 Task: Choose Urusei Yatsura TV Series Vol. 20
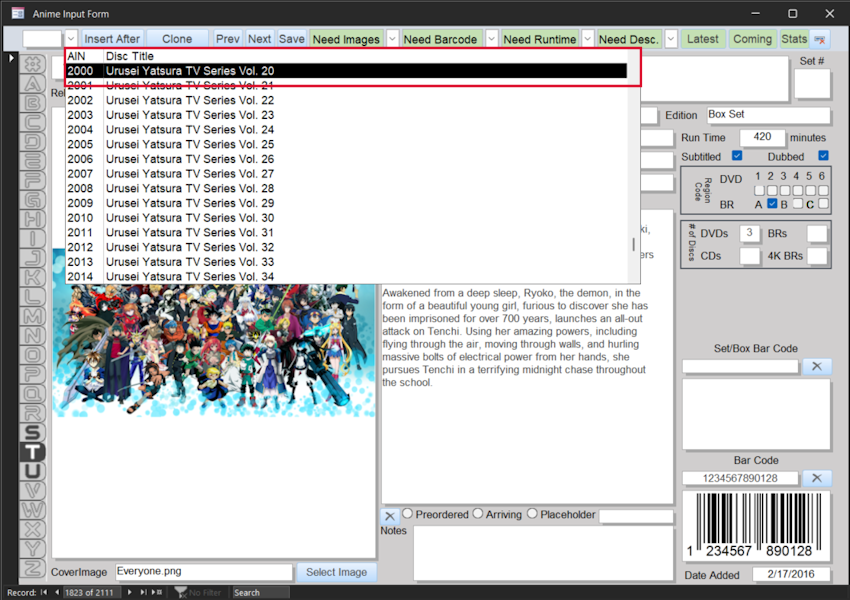pyautogui.click(x=346, y=71)
